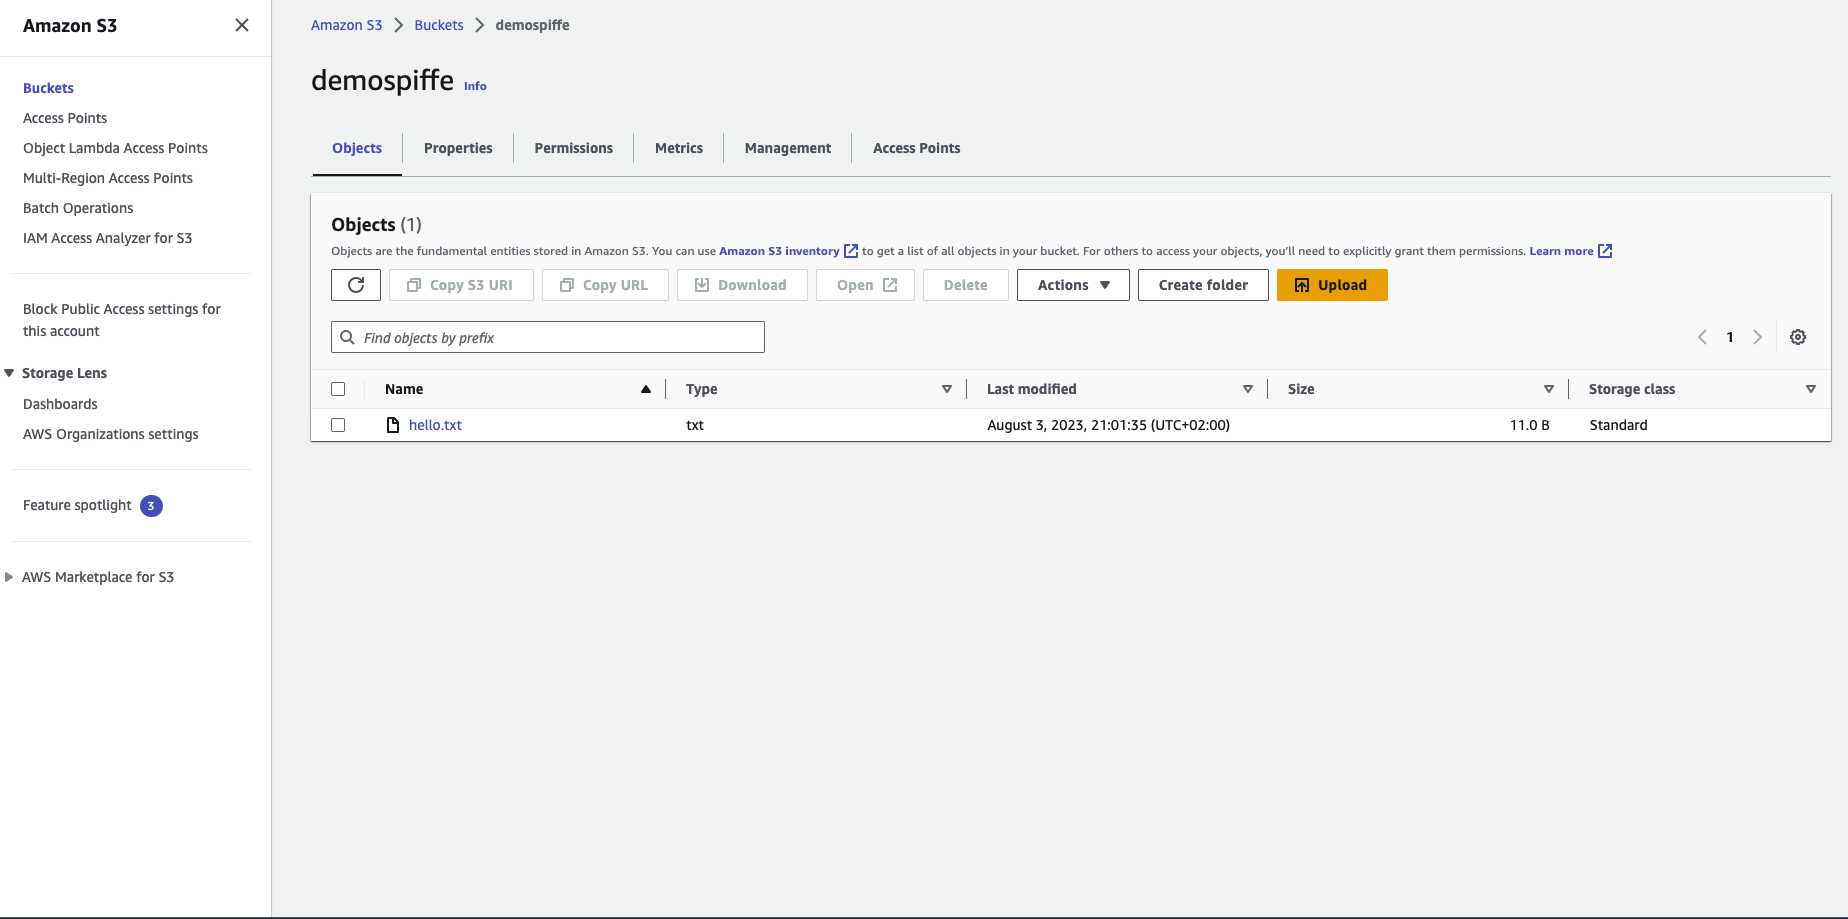The image size is (1848, 919).
Task: Click search magnifier icon in prefix field
Action: point(347,337)
